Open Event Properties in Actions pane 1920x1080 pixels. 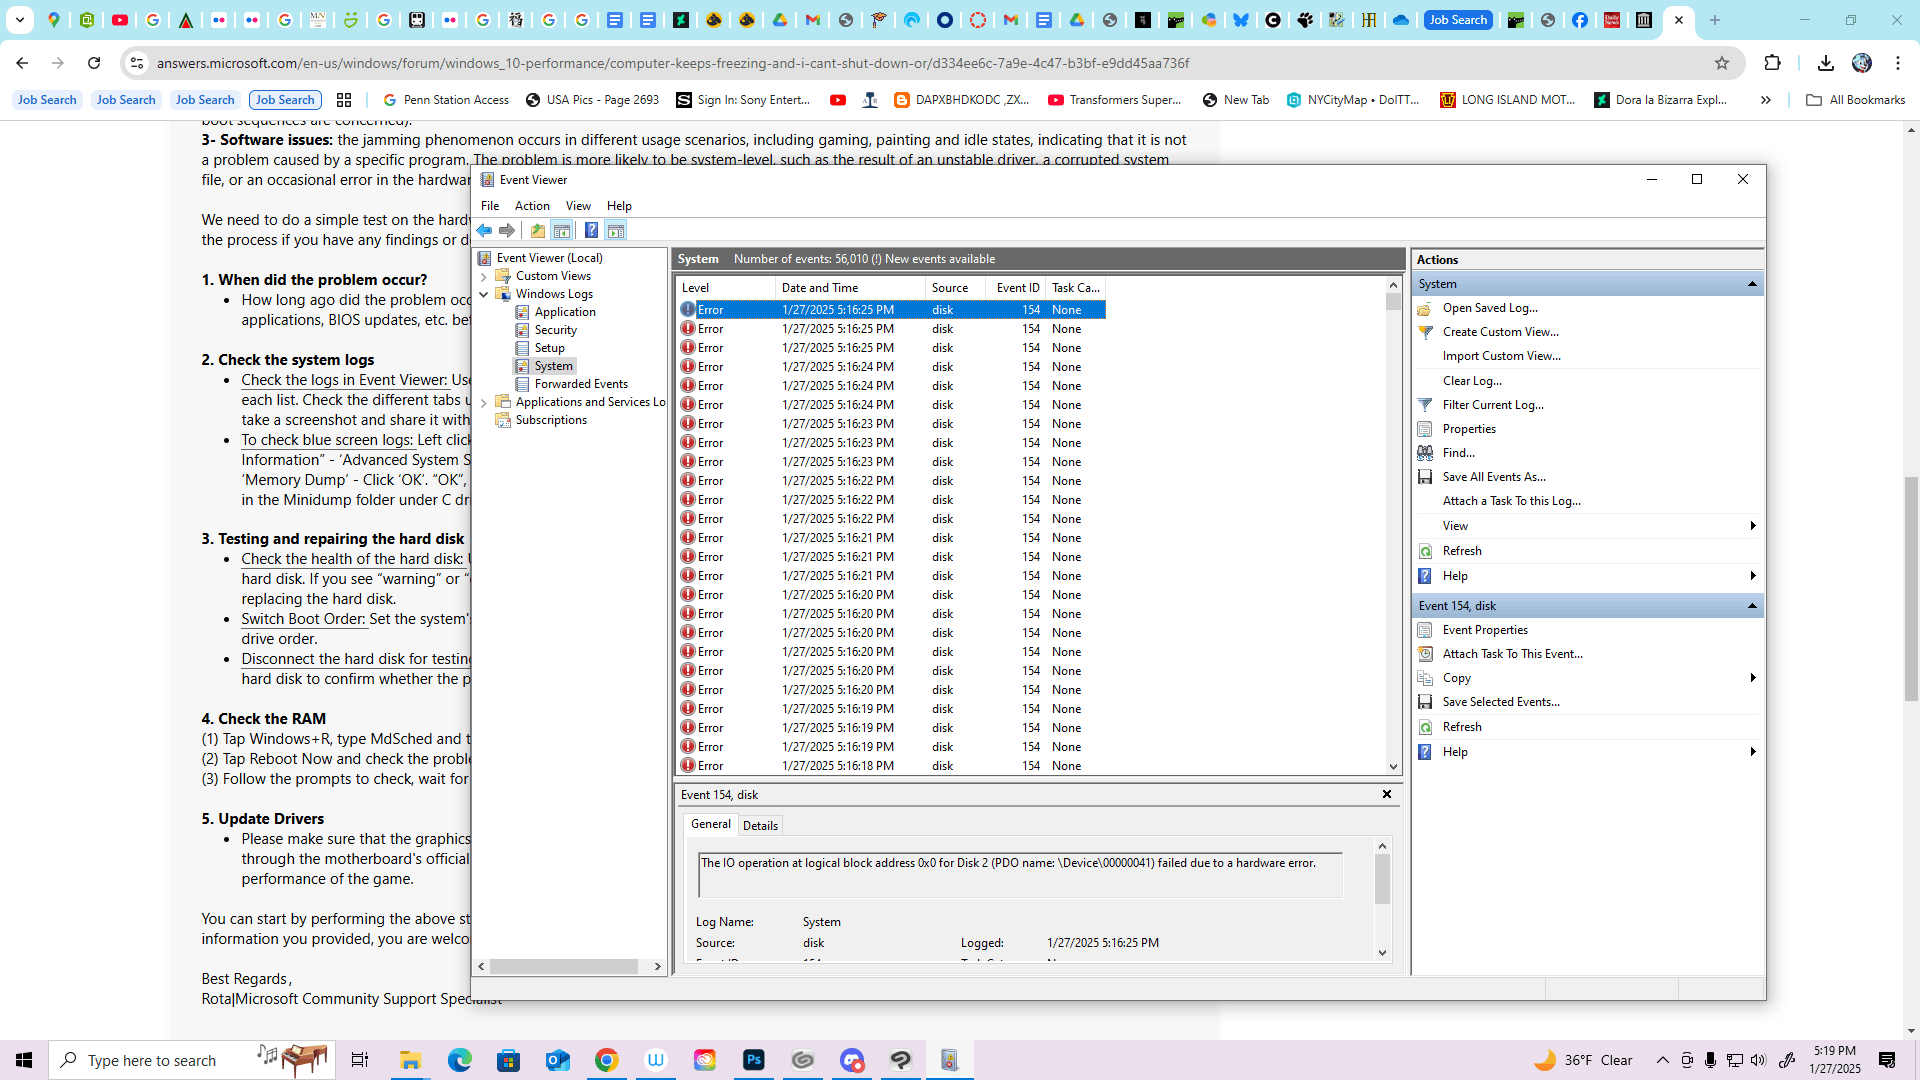coord(1485,630)
